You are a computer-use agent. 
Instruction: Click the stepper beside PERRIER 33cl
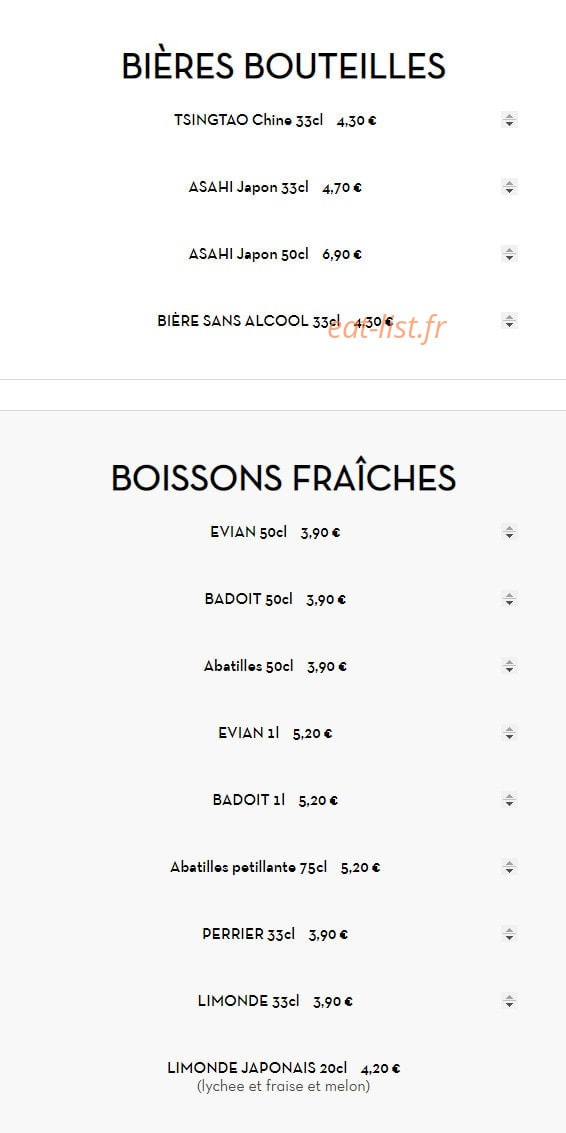click(x=510, y=934)
